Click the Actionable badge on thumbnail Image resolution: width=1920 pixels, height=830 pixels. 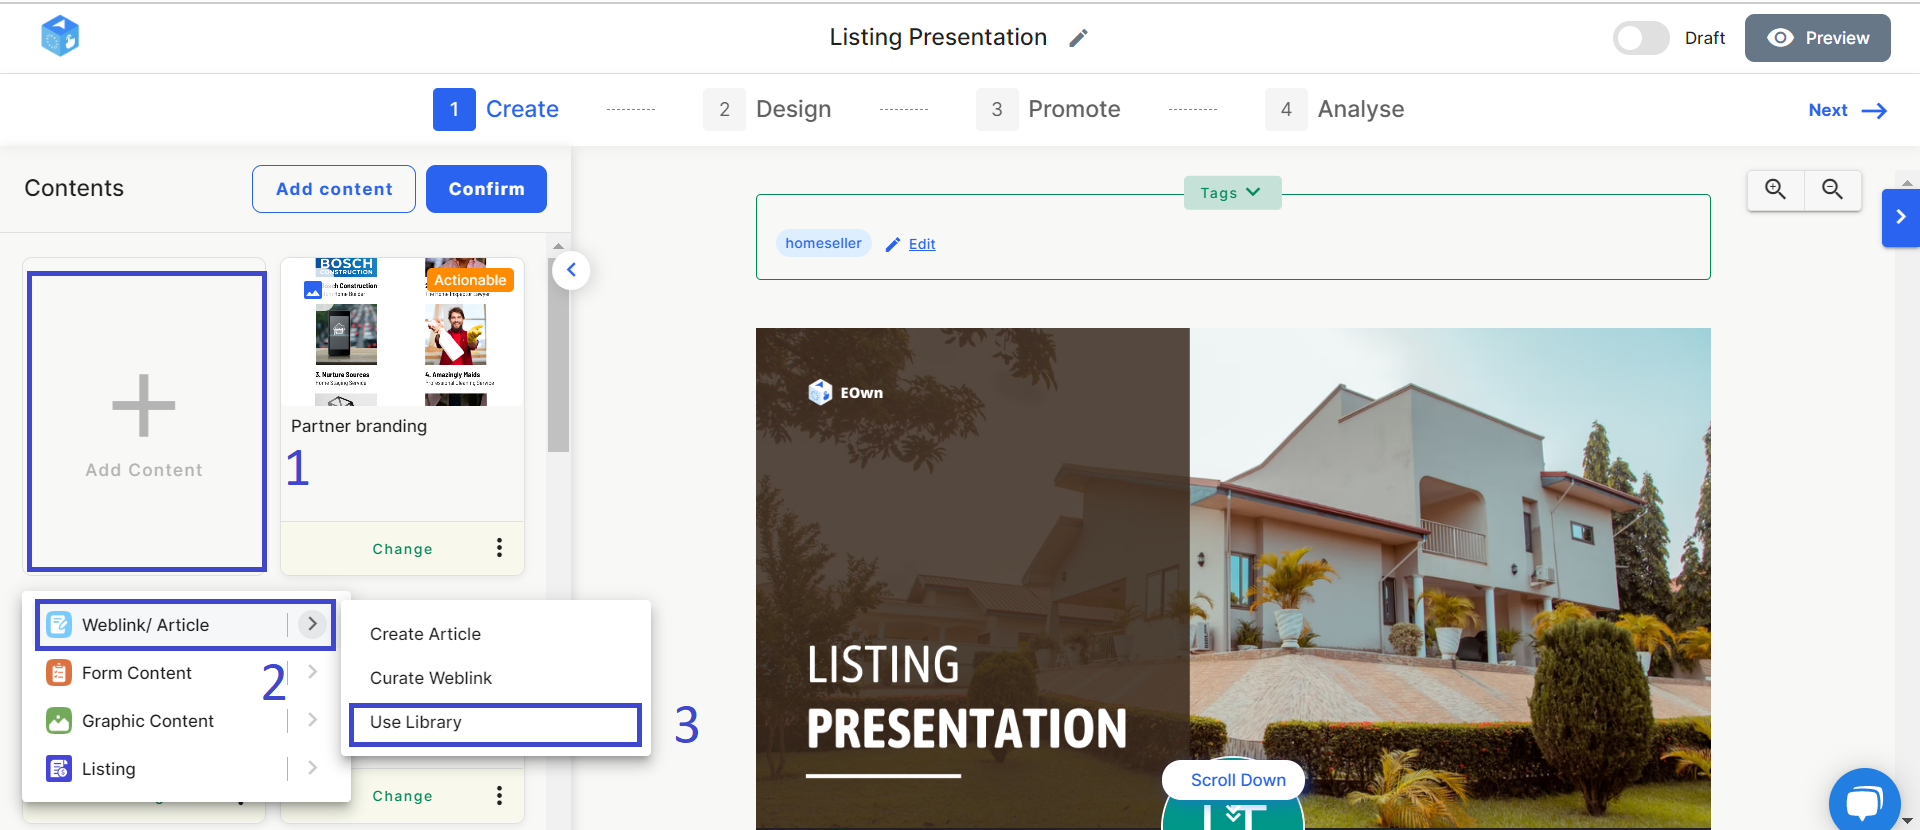tap(470, 280)
